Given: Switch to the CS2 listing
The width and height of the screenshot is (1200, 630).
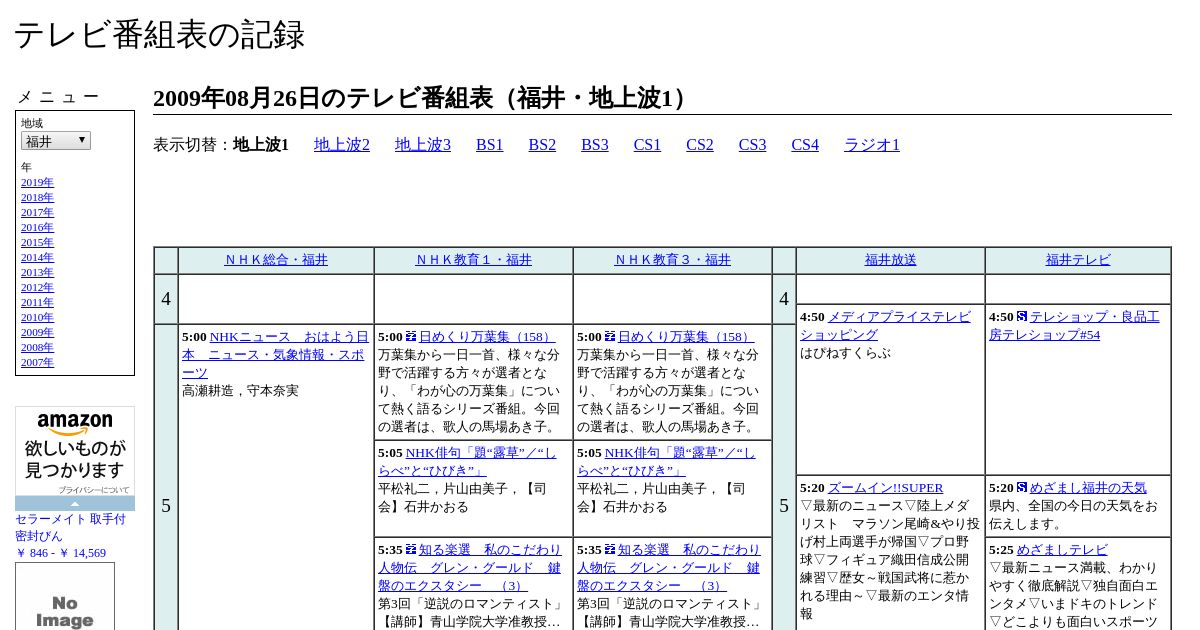Looking at the screenshot, I should coord(700,145).
